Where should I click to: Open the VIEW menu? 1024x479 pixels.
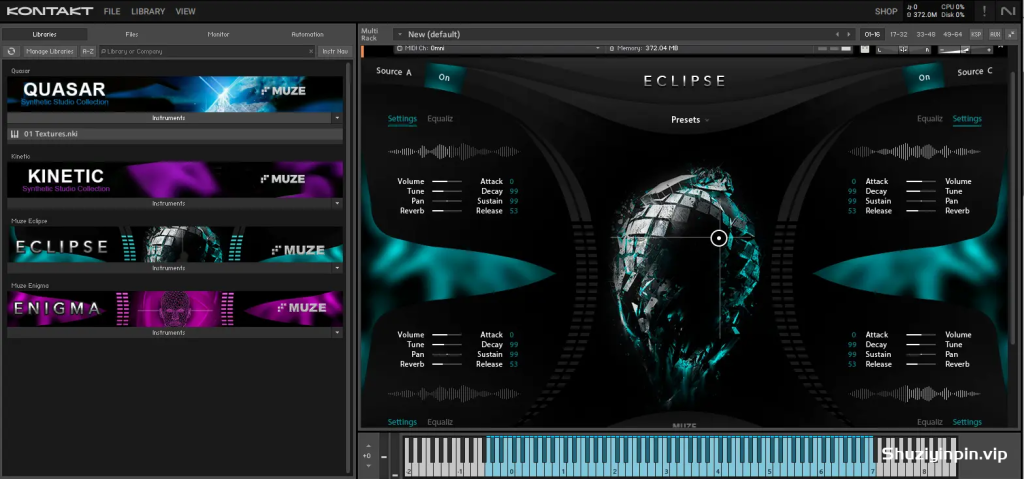(x=185, y=11)
